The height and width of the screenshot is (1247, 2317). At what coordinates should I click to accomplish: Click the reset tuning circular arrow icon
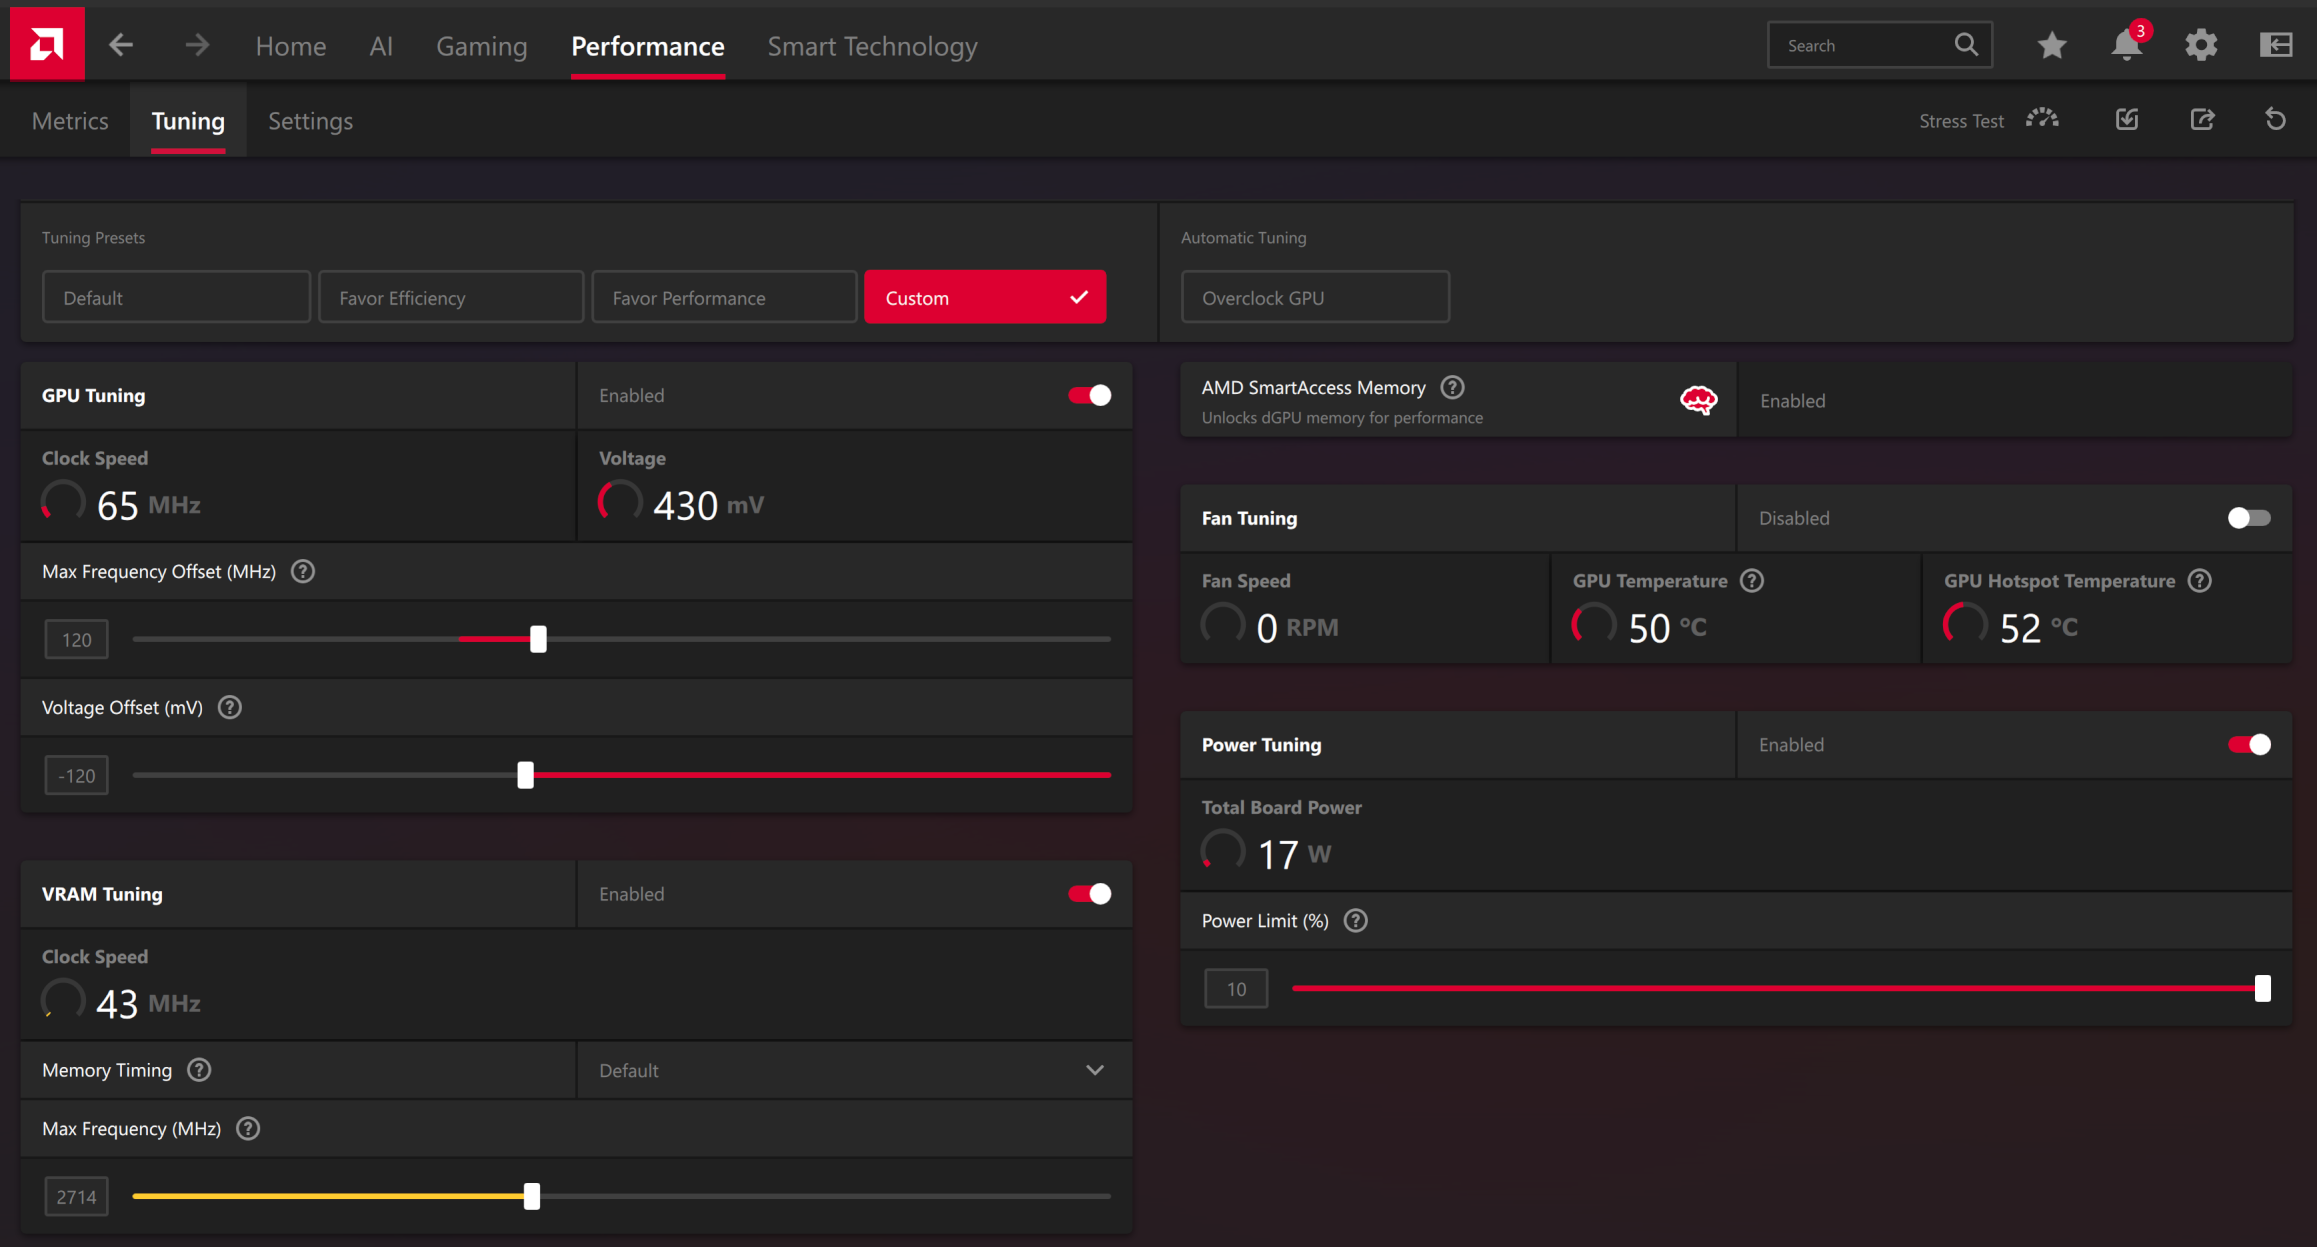pos(2275,120)
